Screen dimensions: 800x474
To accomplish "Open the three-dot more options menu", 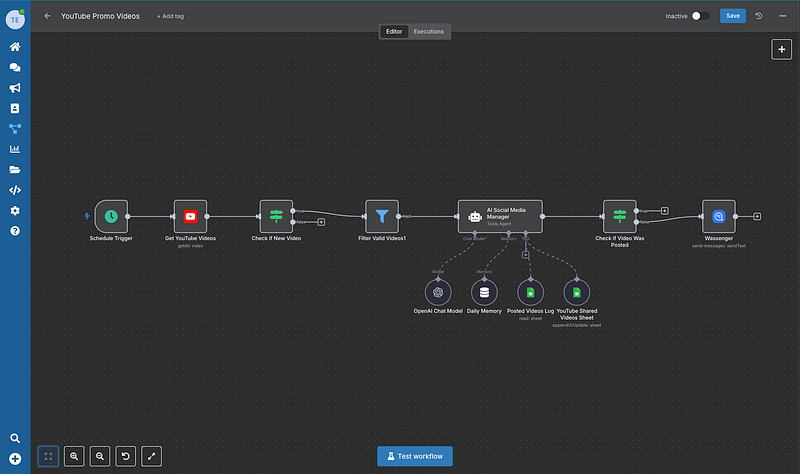I will (x=782, y=16).
